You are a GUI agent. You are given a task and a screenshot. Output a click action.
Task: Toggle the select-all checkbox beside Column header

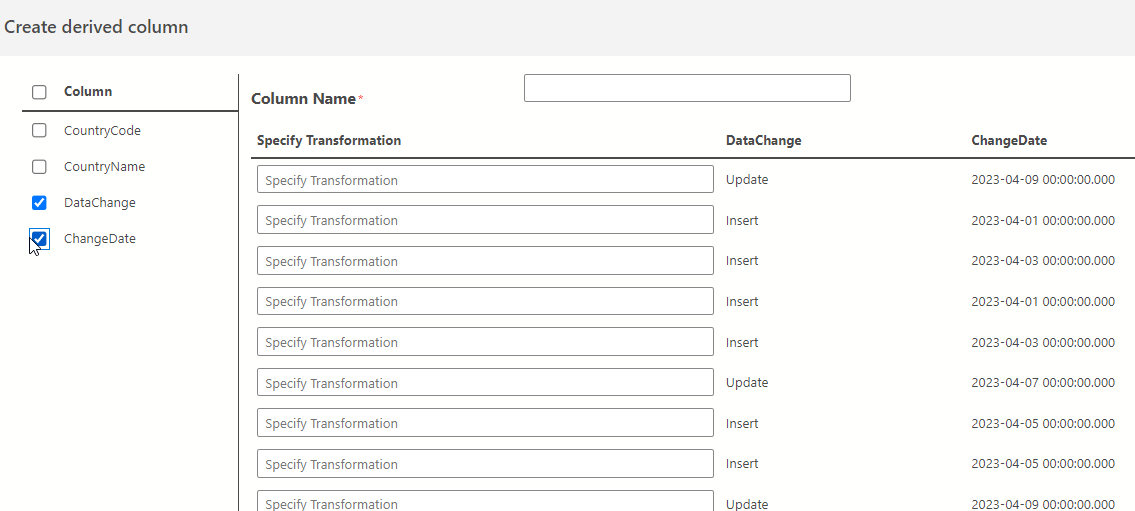(x=39, y=92)
